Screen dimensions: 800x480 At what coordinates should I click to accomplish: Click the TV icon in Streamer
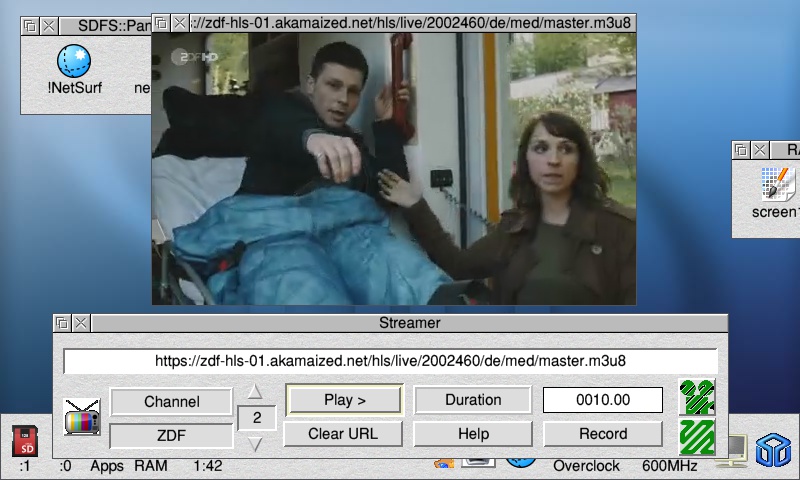coord(81,417)
